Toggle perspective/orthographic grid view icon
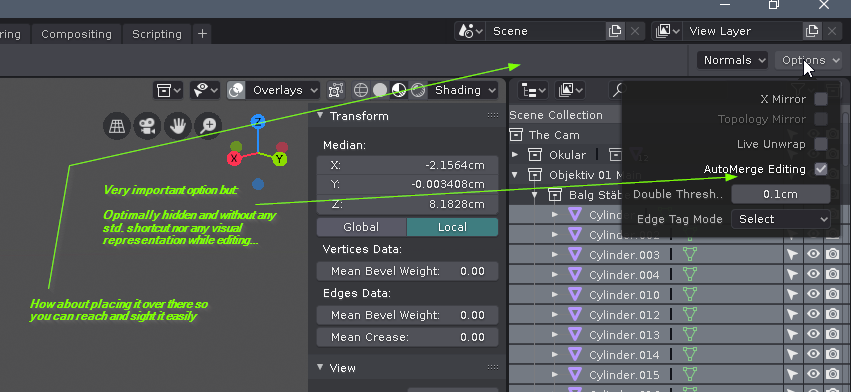The width and height of the screenshot is (851, 392). coord(117,127)
